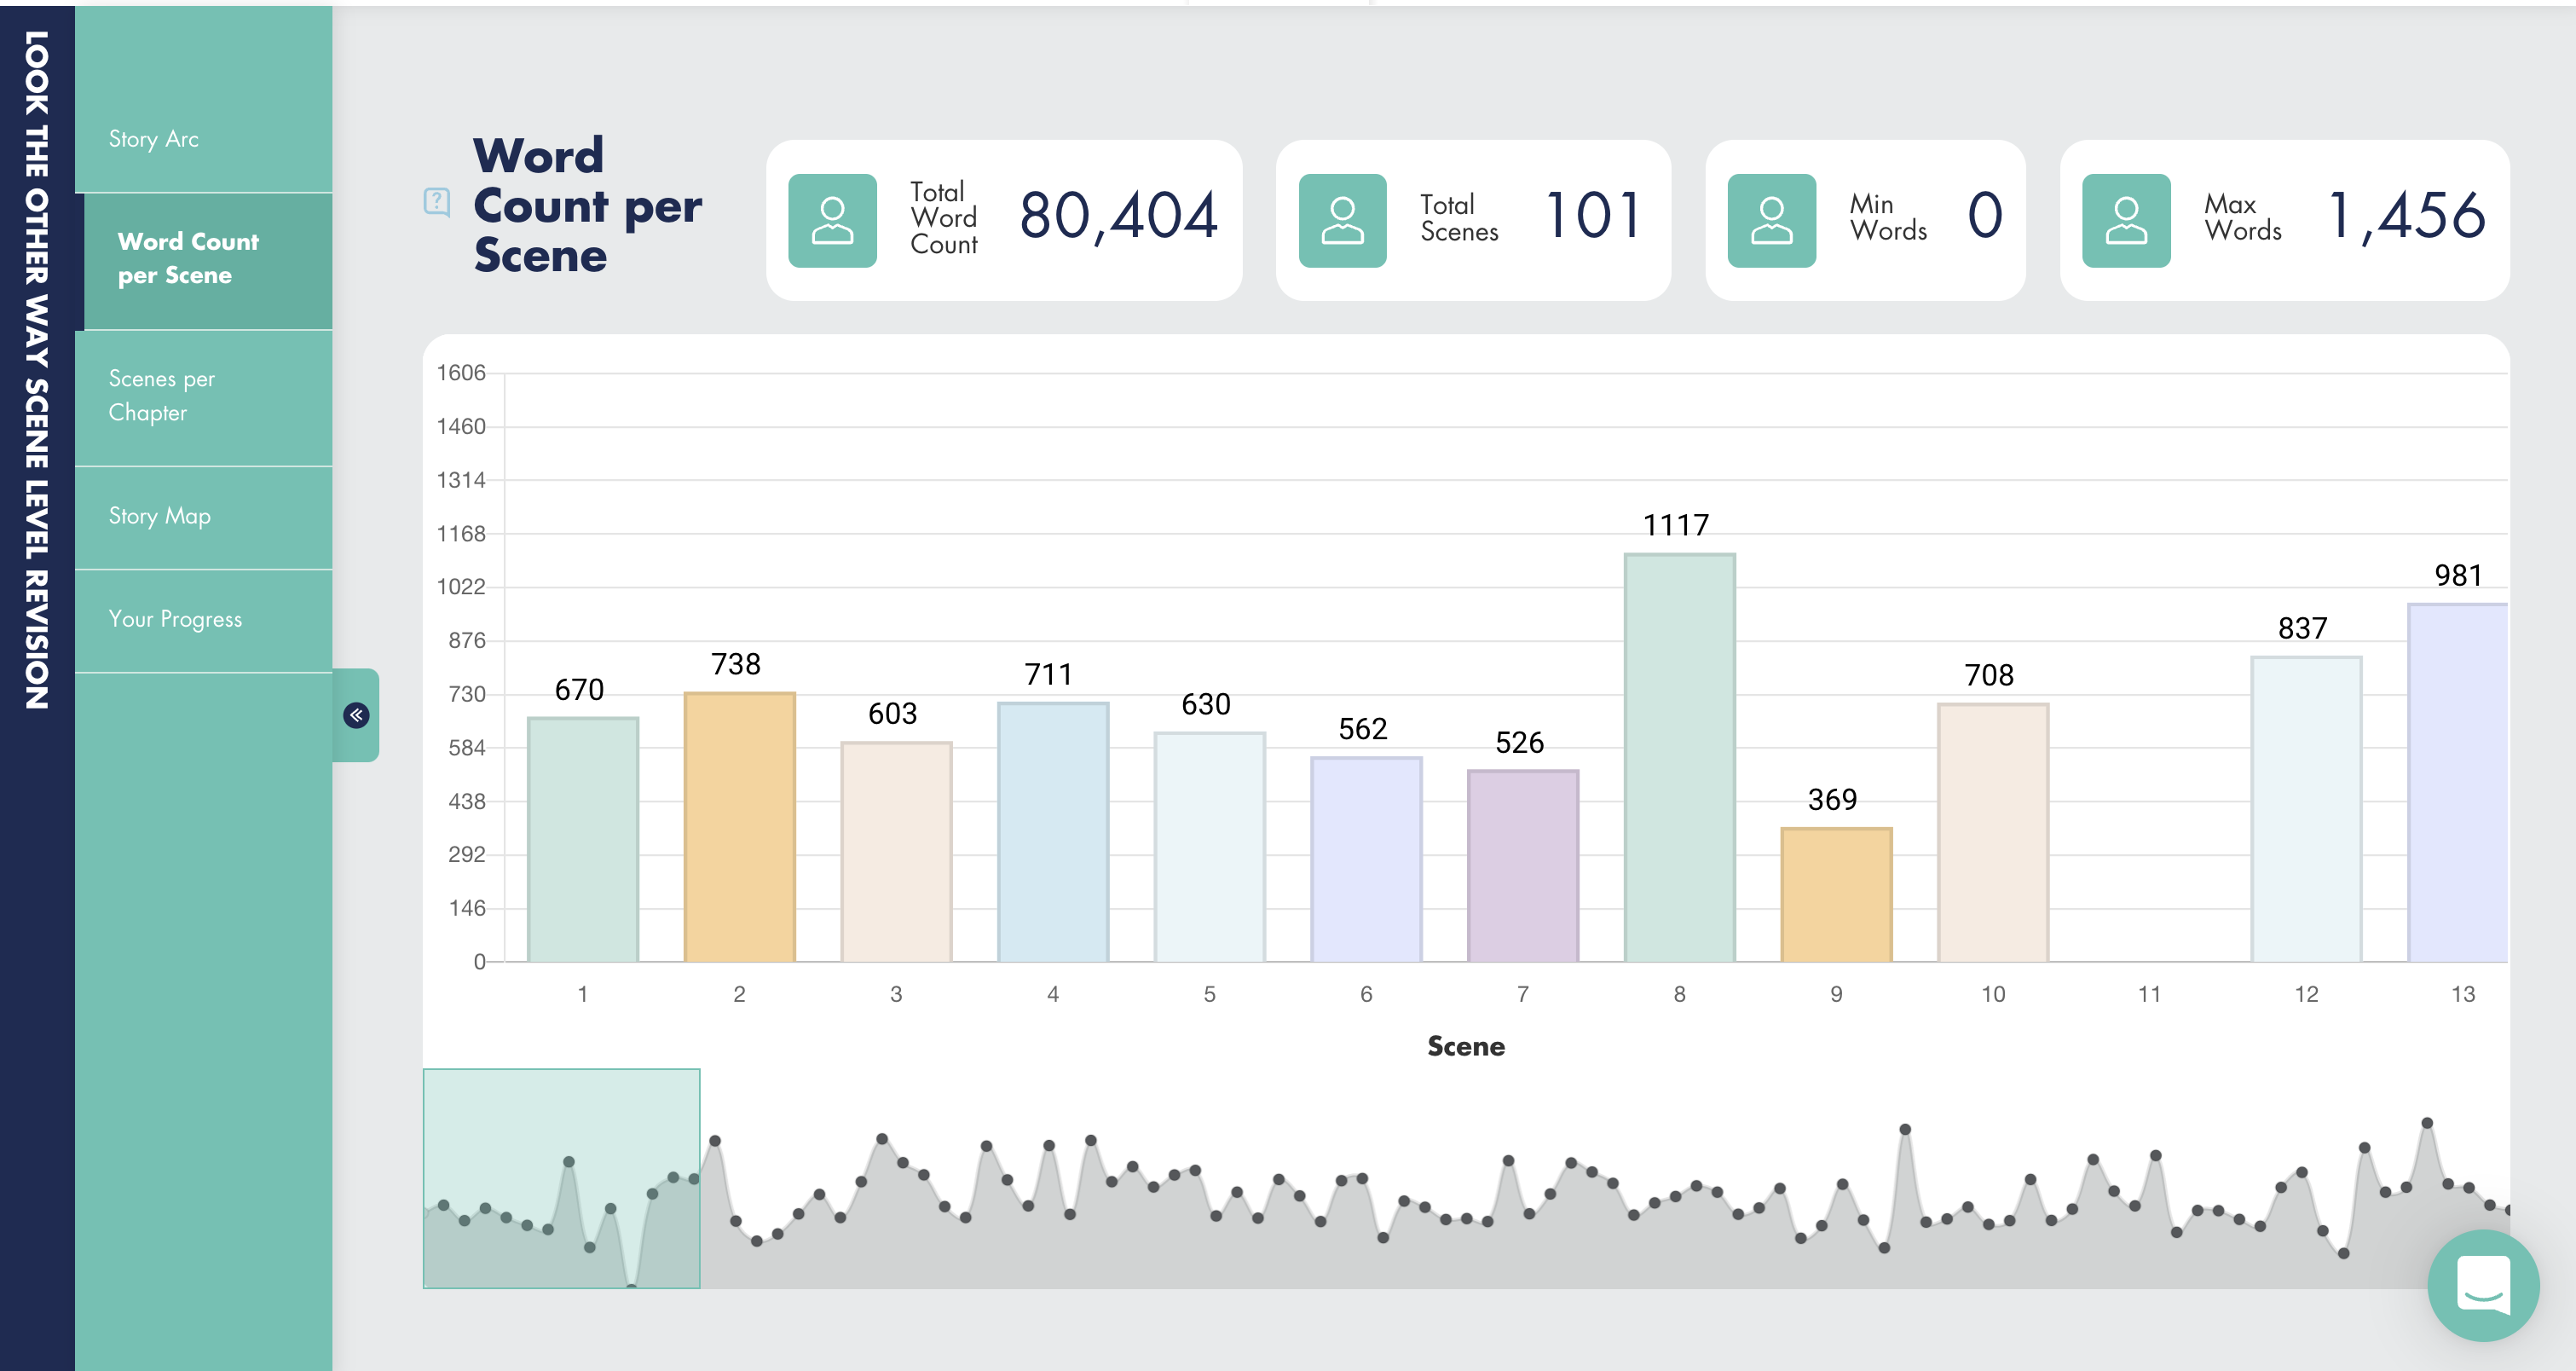Click the Min Words value 0
The image size is (2576, 1371).
[1985, 215]
